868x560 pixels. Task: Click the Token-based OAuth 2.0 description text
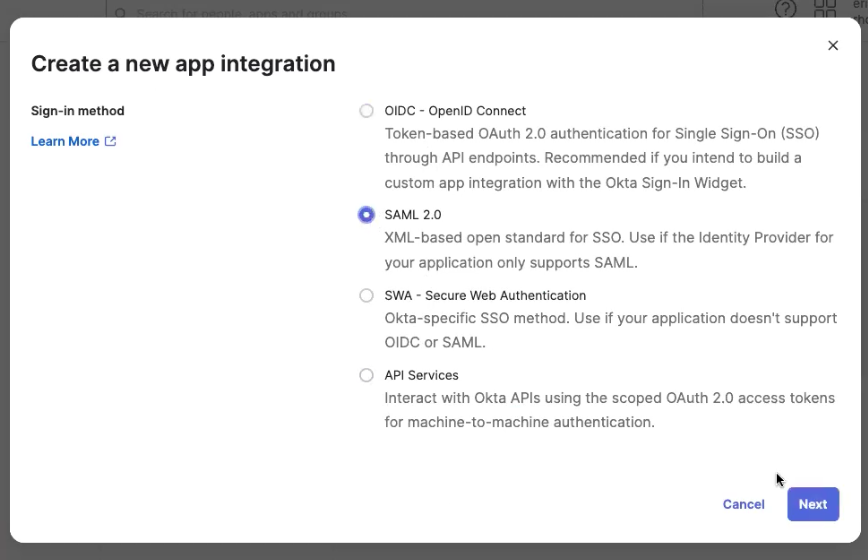(x=602, y=158)
